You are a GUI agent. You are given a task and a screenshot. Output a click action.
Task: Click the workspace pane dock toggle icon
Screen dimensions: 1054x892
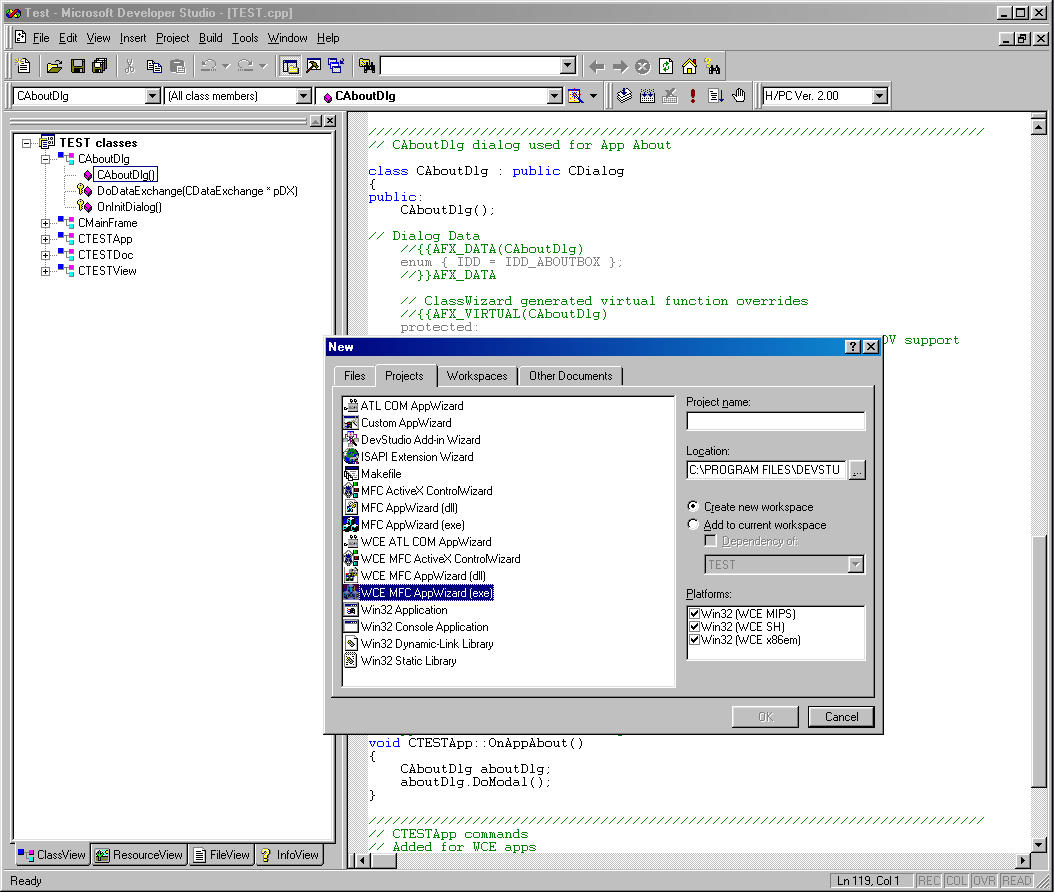pyautogui.click(x=316, y=121)
